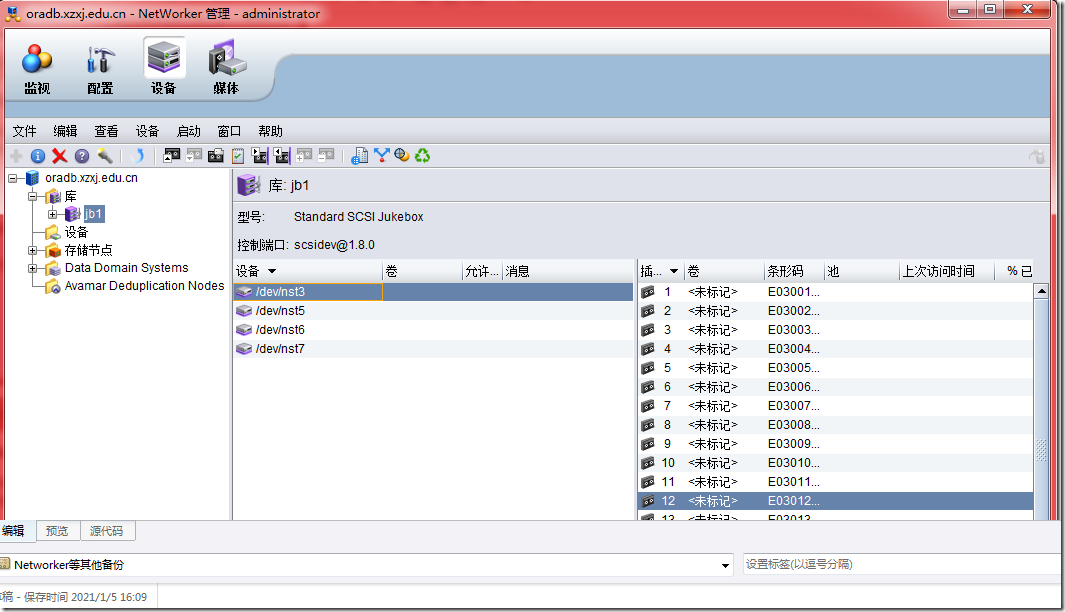Viewport: 1065px width, 612px height.
Task: Click the 设置标签 tag input field
Action: pos(900,564)
